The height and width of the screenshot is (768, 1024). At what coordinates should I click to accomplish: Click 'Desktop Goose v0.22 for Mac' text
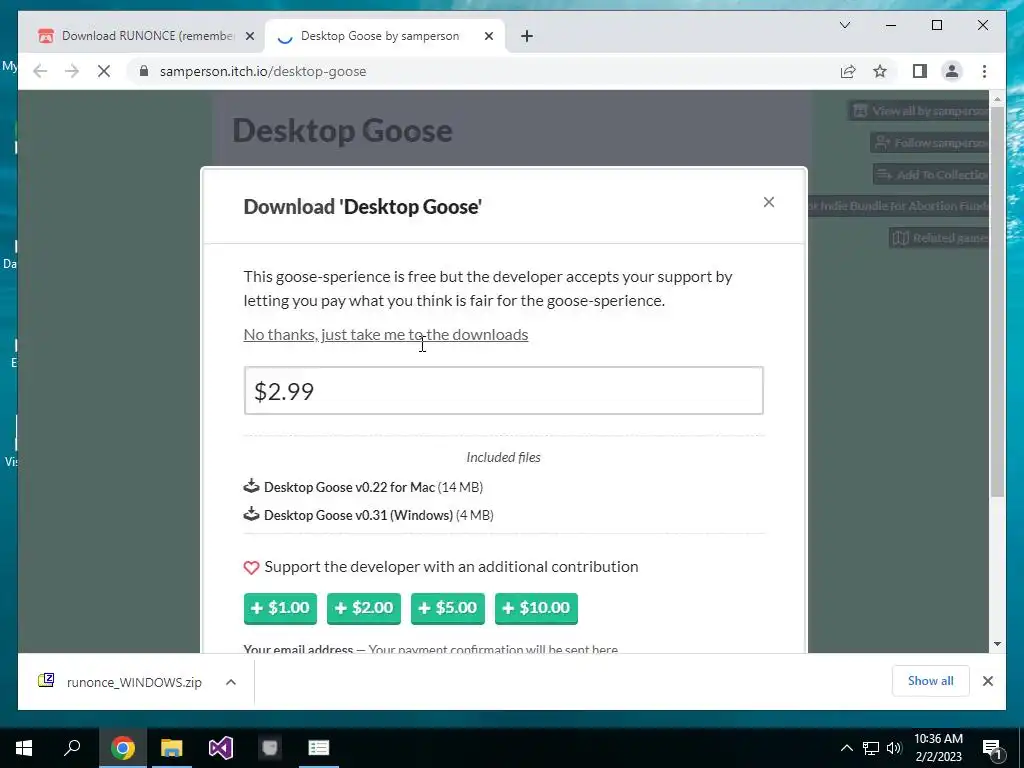(x=349, y=487)
